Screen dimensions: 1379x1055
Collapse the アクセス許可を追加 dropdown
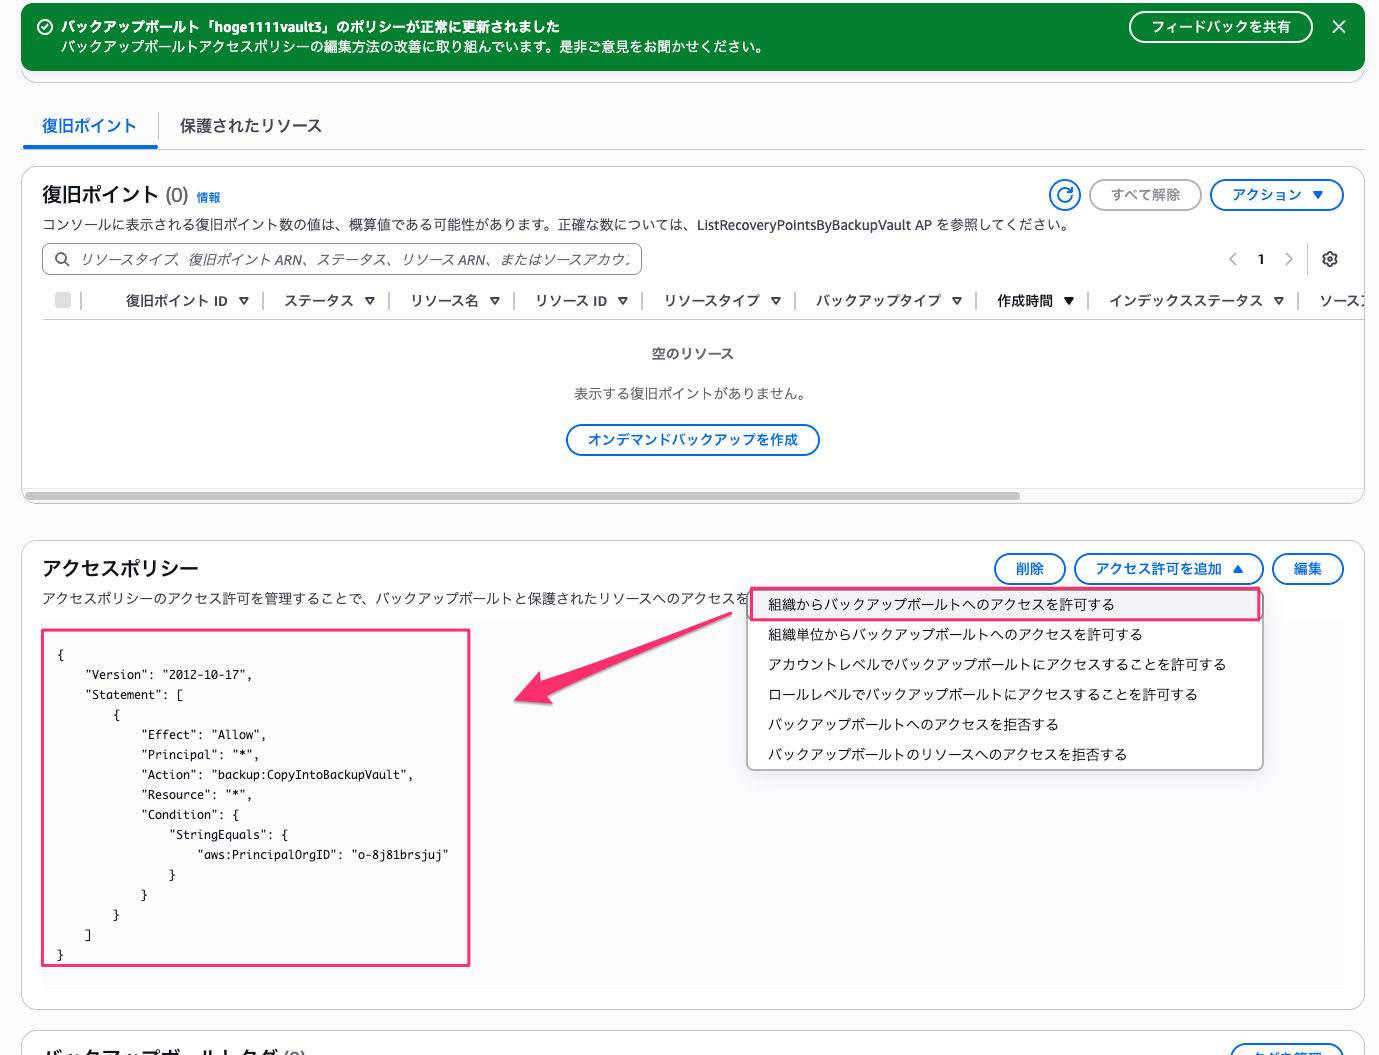tap(1168, 569)
